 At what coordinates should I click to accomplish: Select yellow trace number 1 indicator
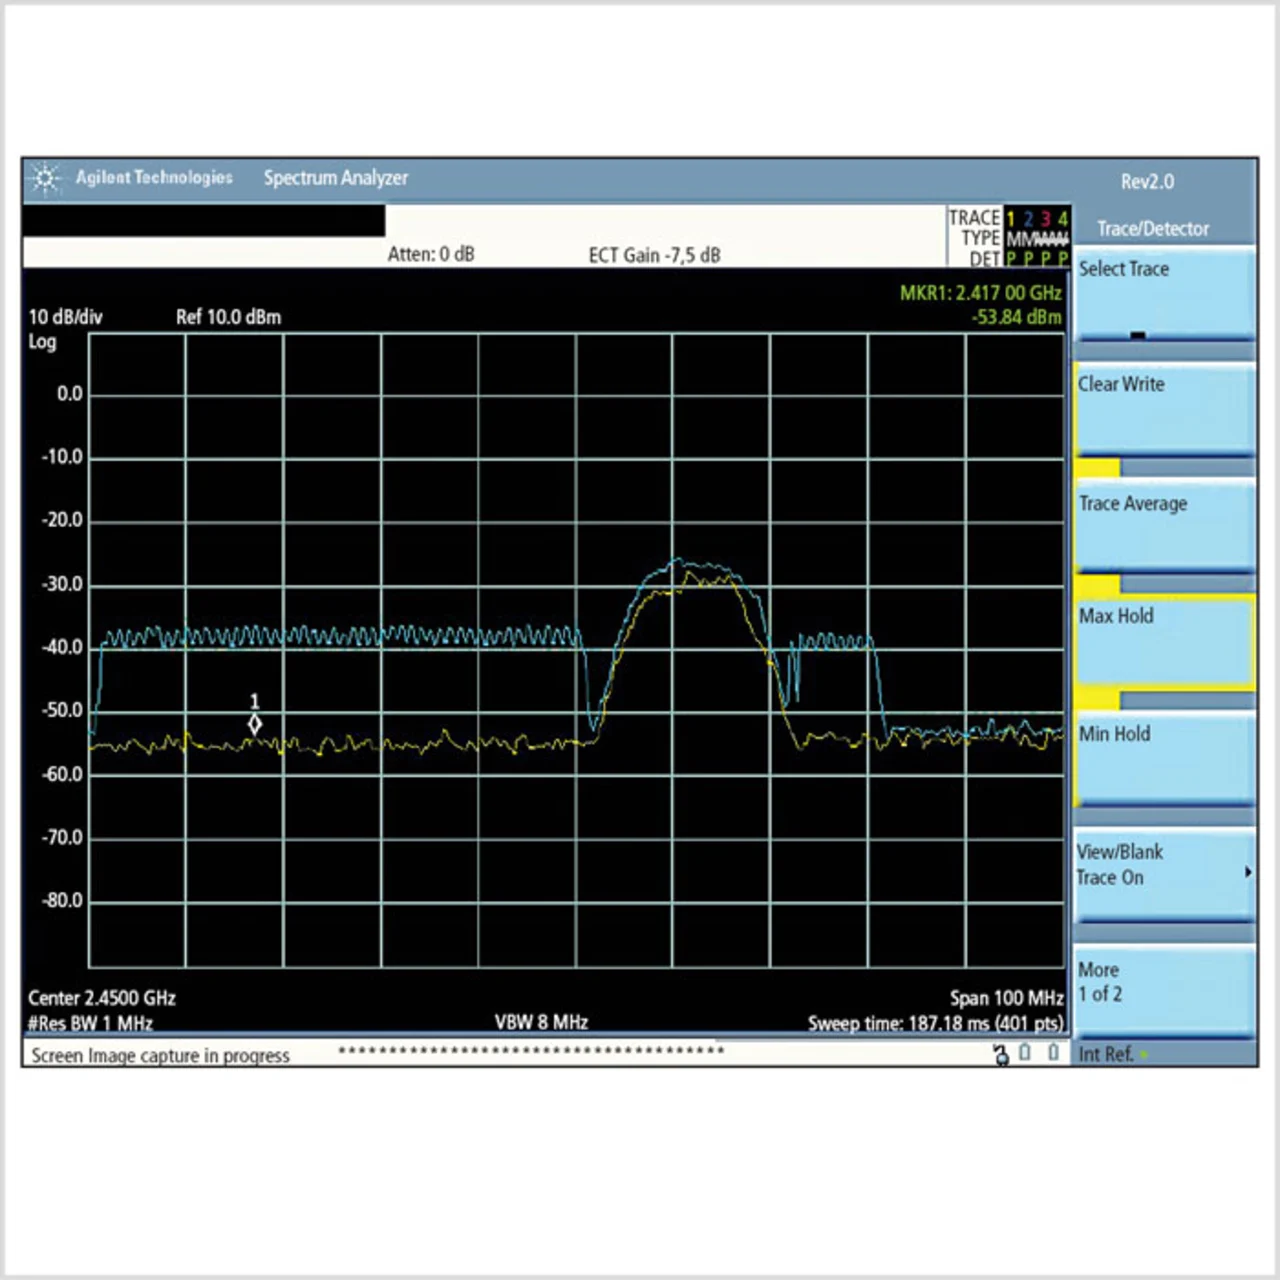[1011, 218]
